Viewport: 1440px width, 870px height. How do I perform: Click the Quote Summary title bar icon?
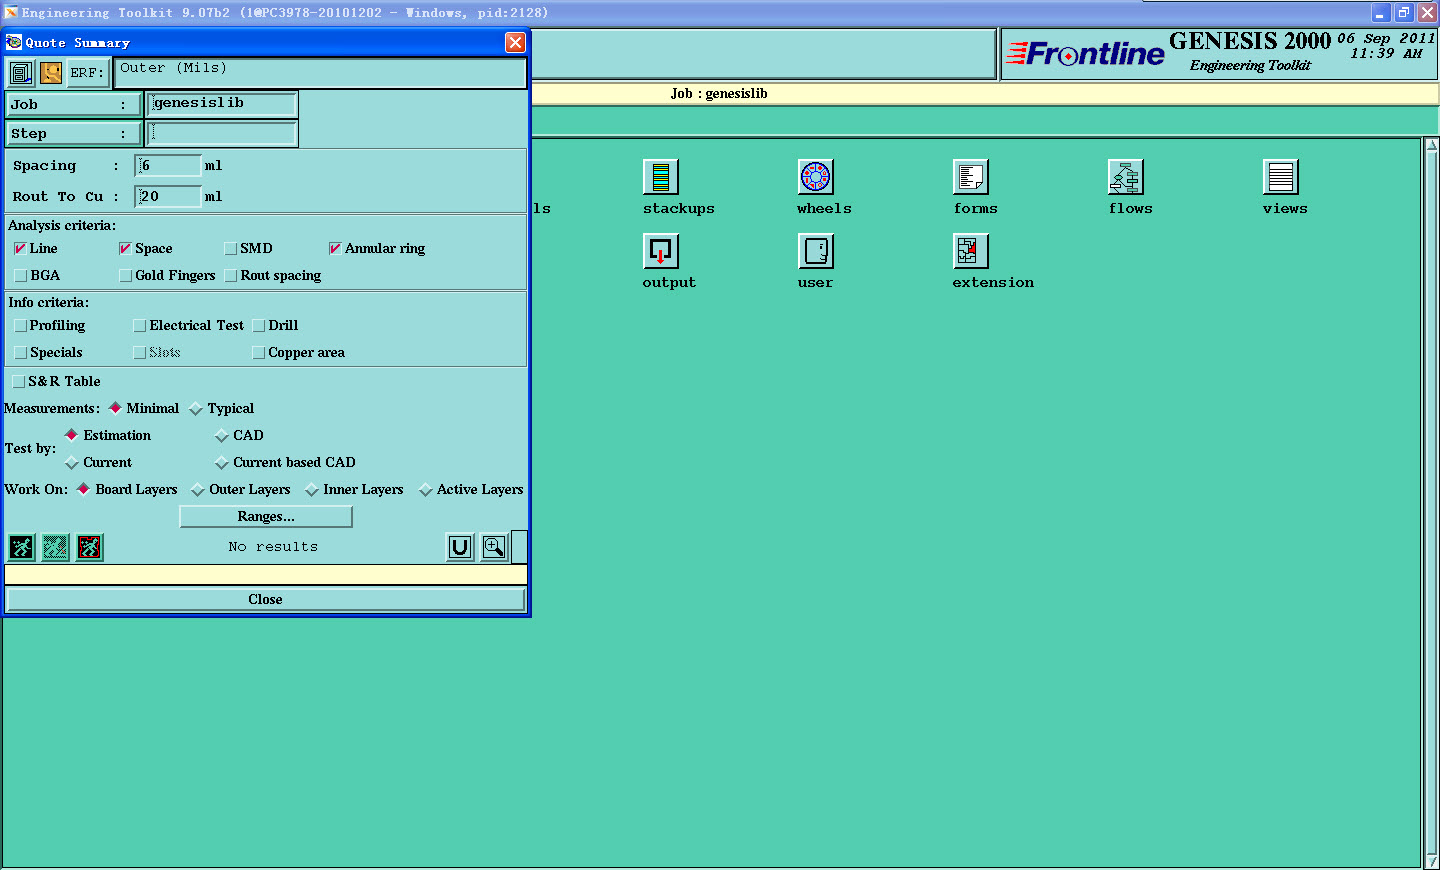14,42
